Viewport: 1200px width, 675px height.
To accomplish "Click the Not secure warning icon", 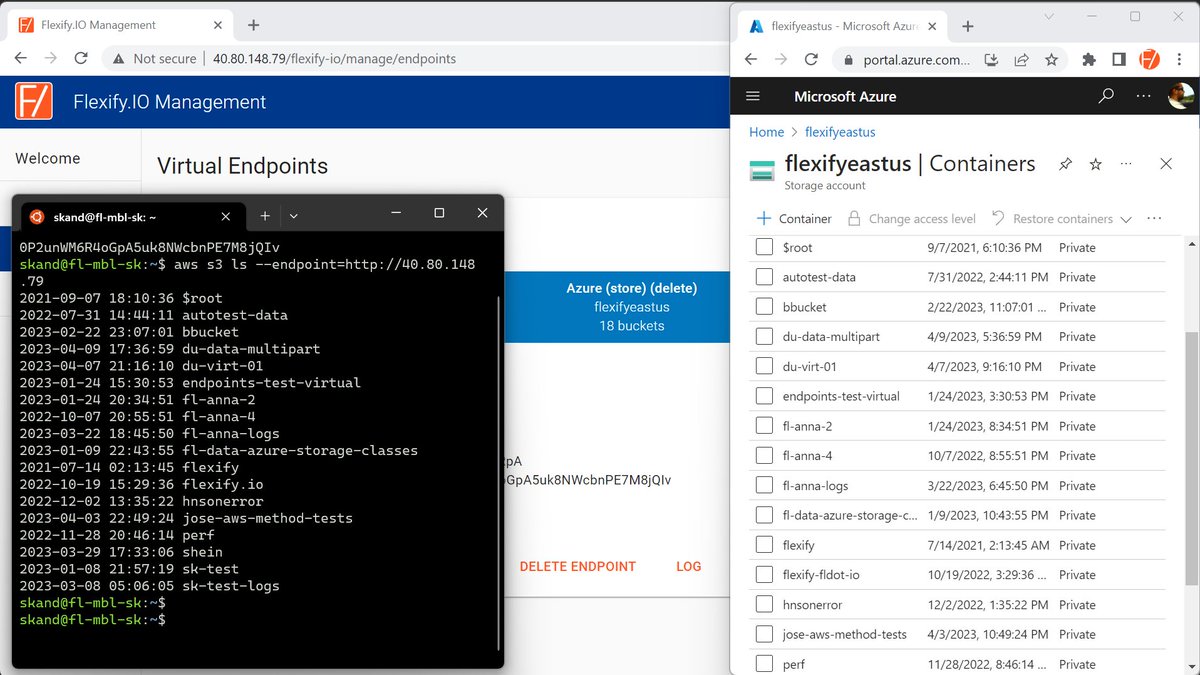I will [x=119, y=59].
